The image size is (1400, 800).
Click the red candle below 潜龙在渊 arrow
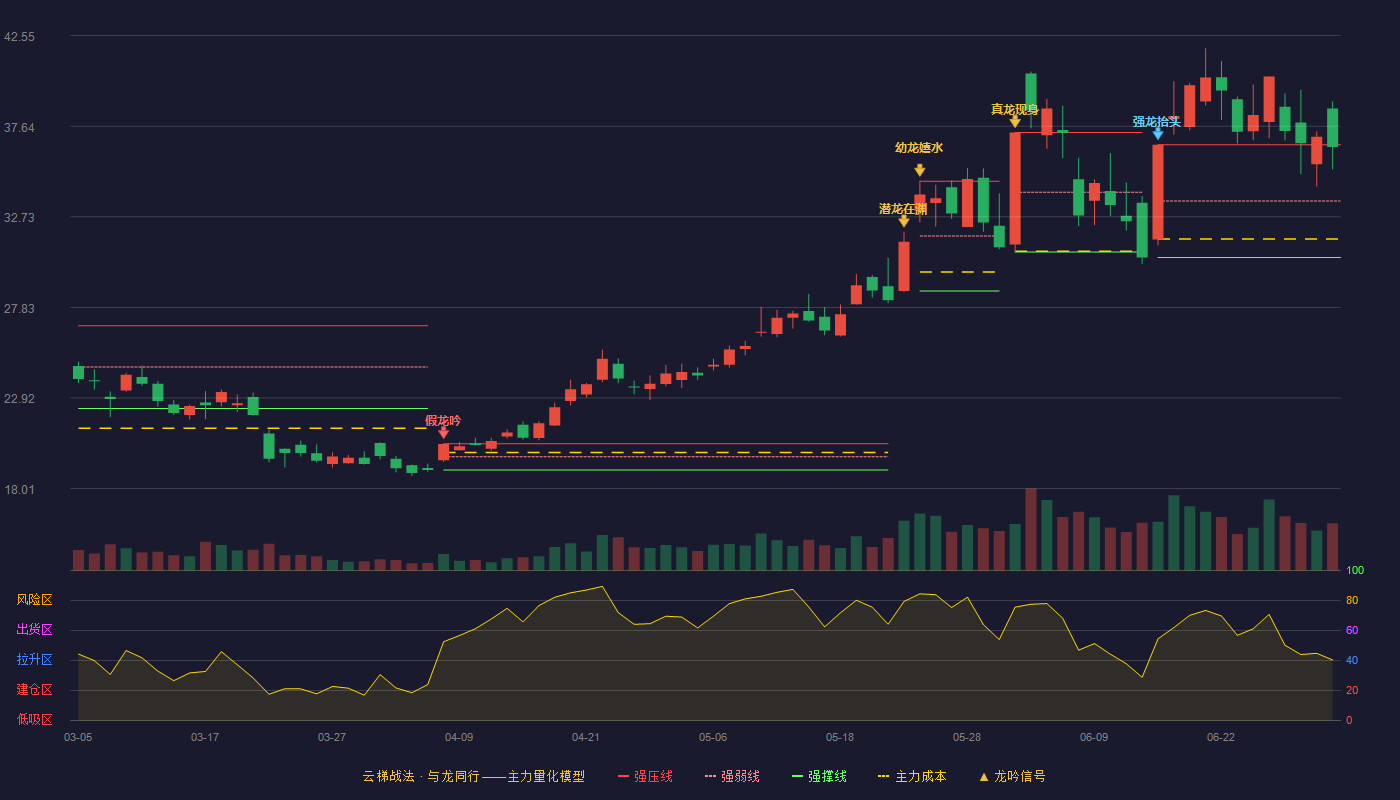(x=904, y=266)
